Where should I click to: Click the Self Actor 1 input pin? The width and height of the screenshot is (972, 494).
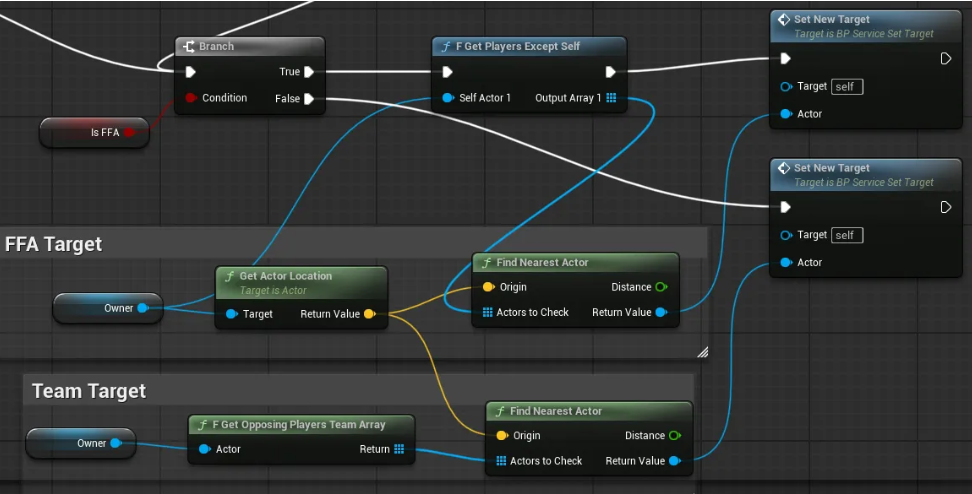(448, 98)
